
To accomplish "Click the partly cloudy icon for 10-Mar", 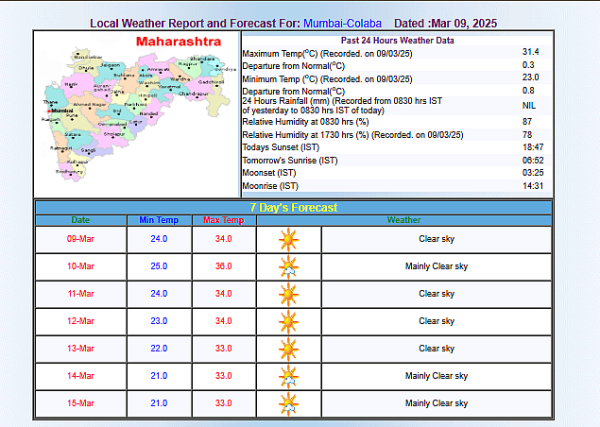I will tap(289, 267).
